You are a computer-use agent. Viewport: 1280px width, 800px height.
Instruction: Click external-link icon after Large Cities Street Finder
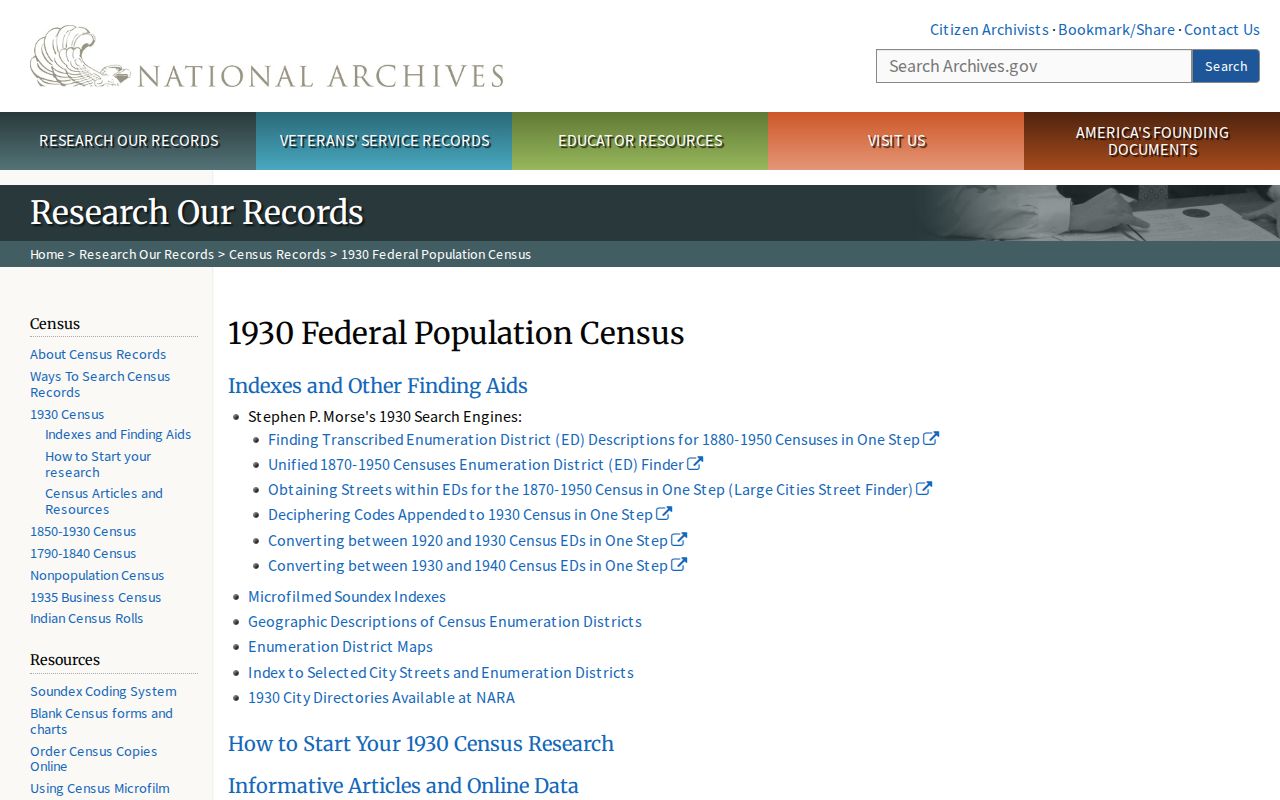(924, 488)
